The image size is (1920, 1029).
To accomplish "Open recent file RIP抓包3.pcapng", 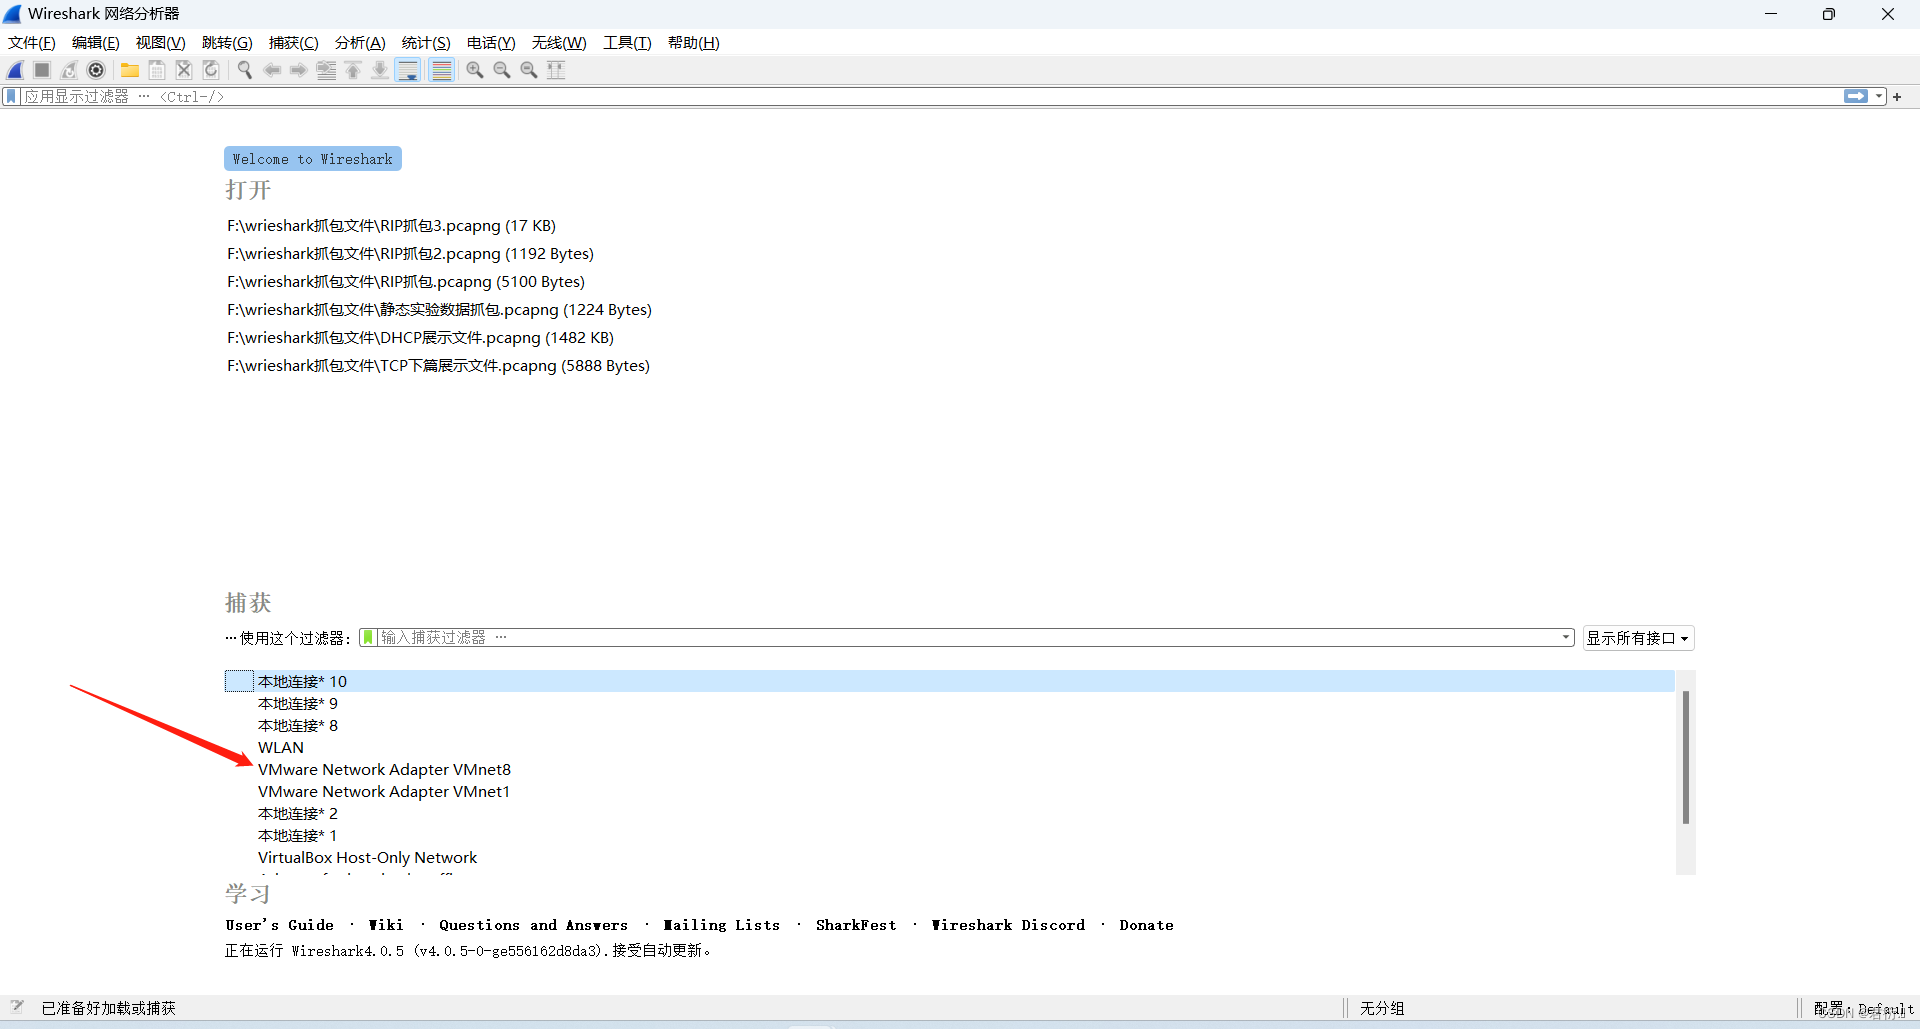I will coord(391,226).
